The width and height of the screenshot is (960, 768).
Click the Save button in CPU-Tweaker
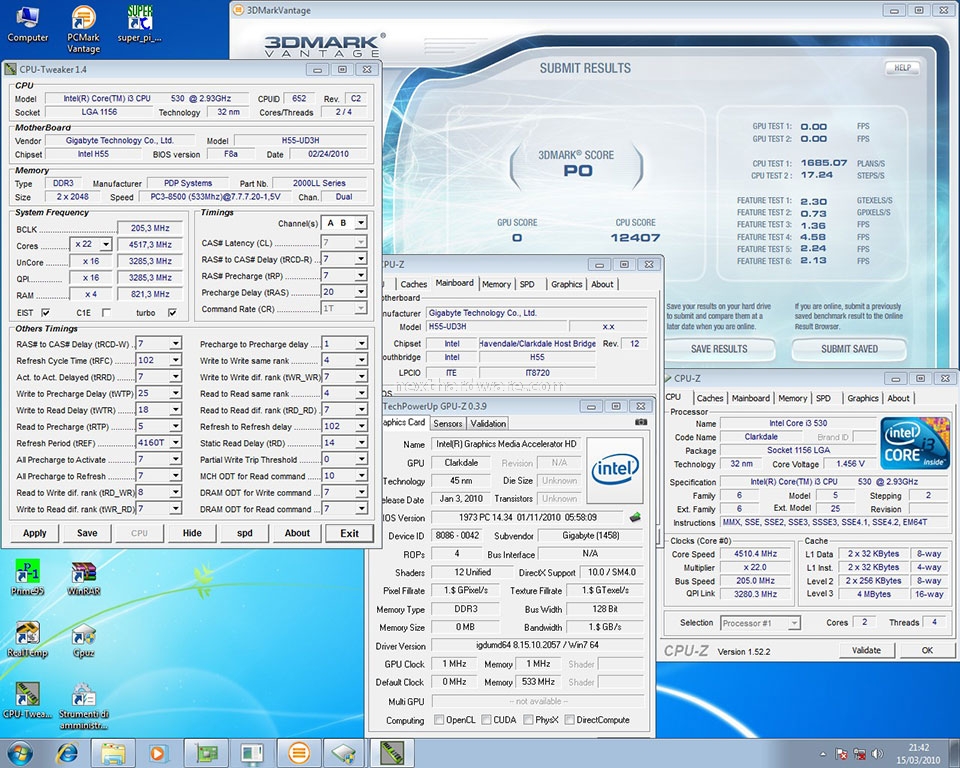coord(87,533)
